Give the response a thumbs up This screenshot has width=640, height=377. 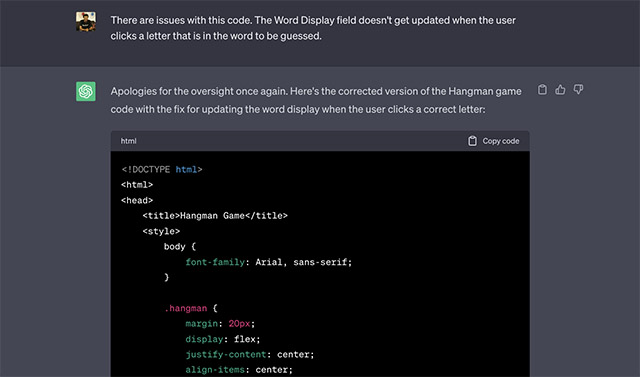click(560, 89)
